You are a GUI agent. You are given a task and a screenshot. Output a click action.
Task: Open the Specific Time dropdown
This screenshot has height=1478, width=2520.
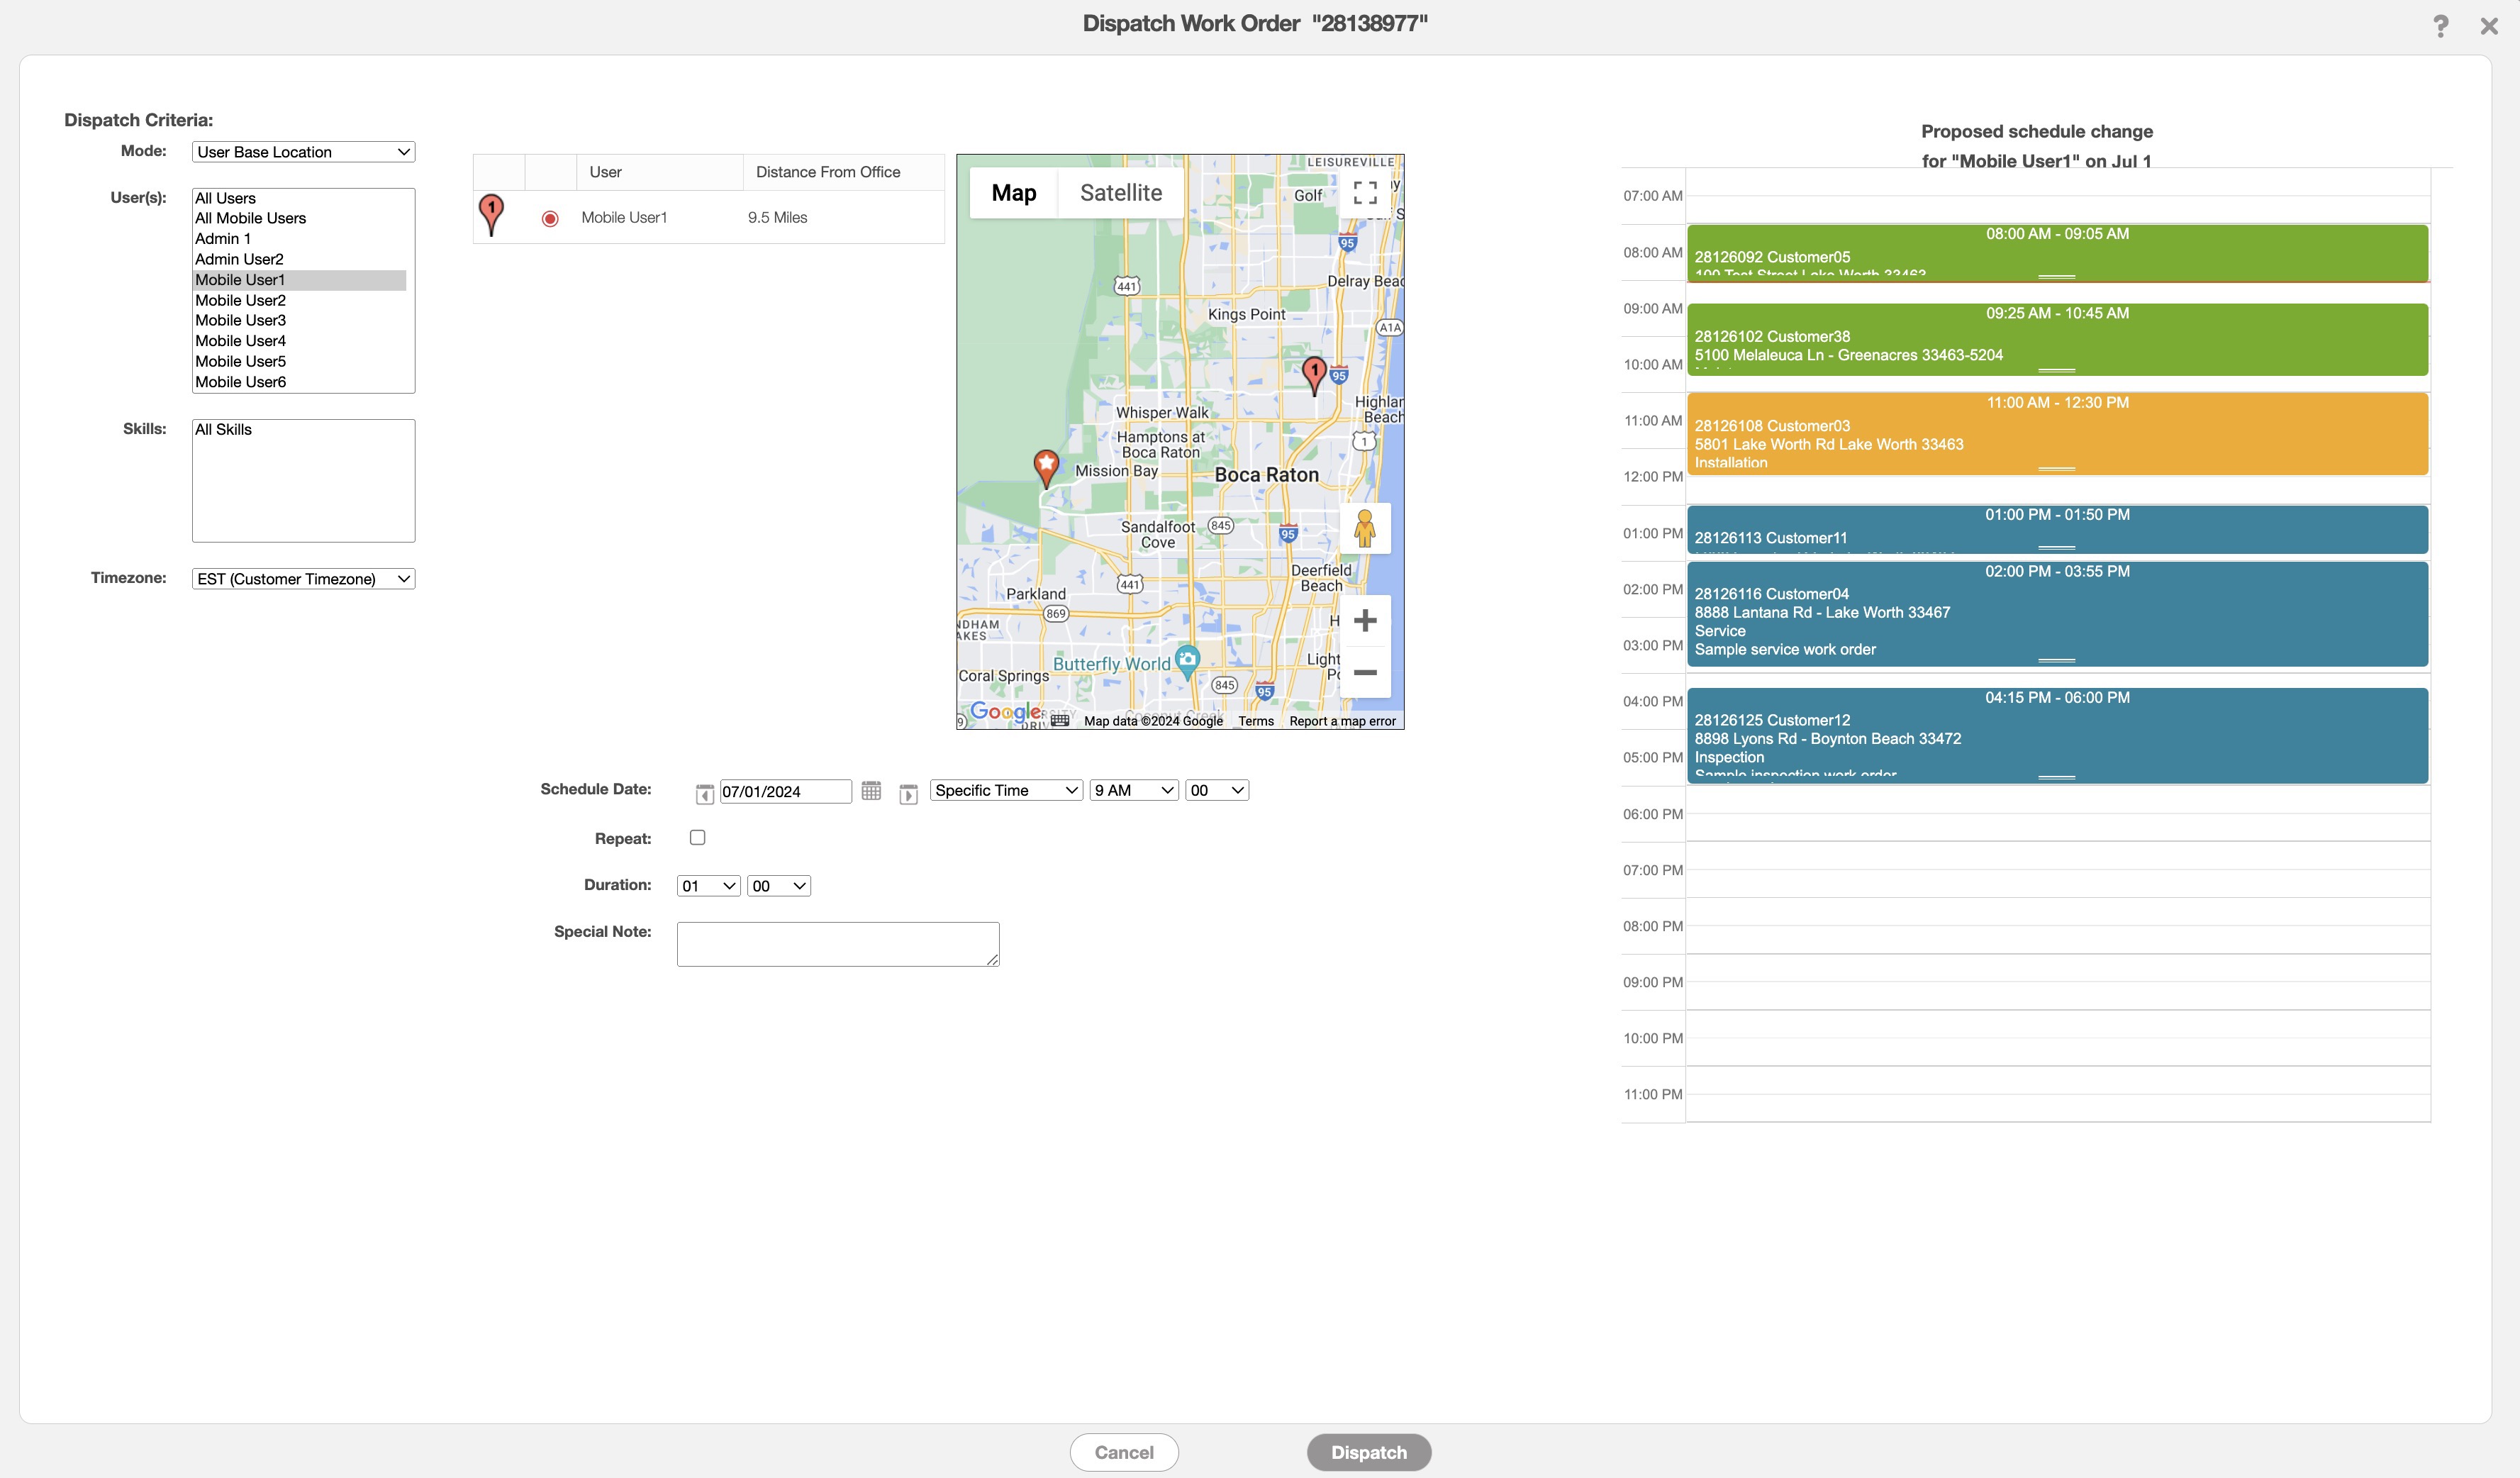tap(1006, 790)
